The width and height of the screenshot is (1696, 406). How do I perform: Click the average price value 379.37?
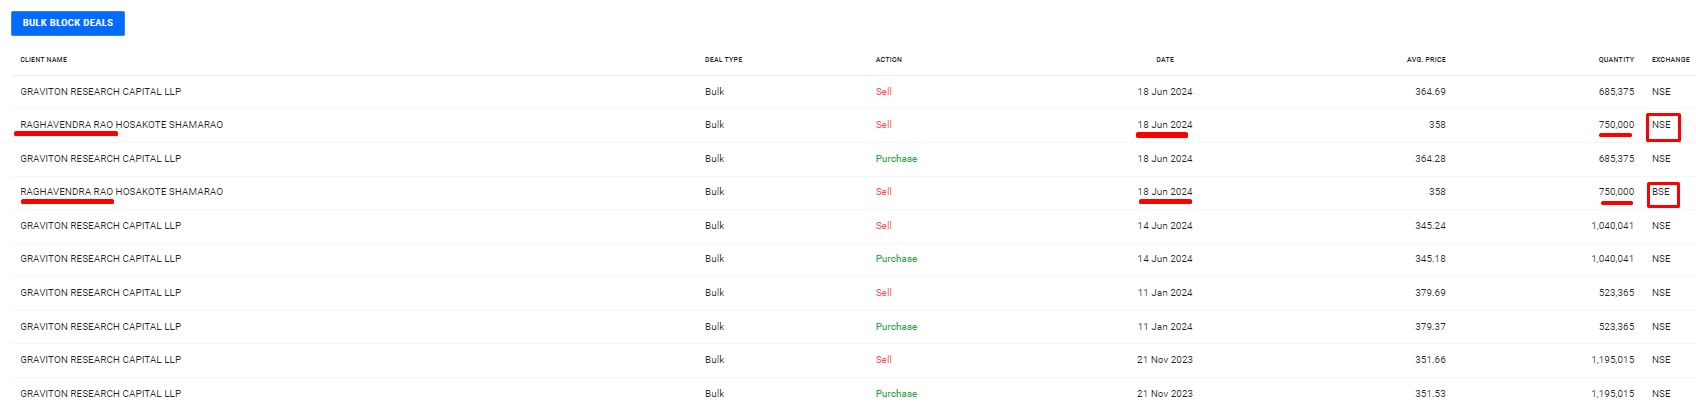tap(1430, 327)
